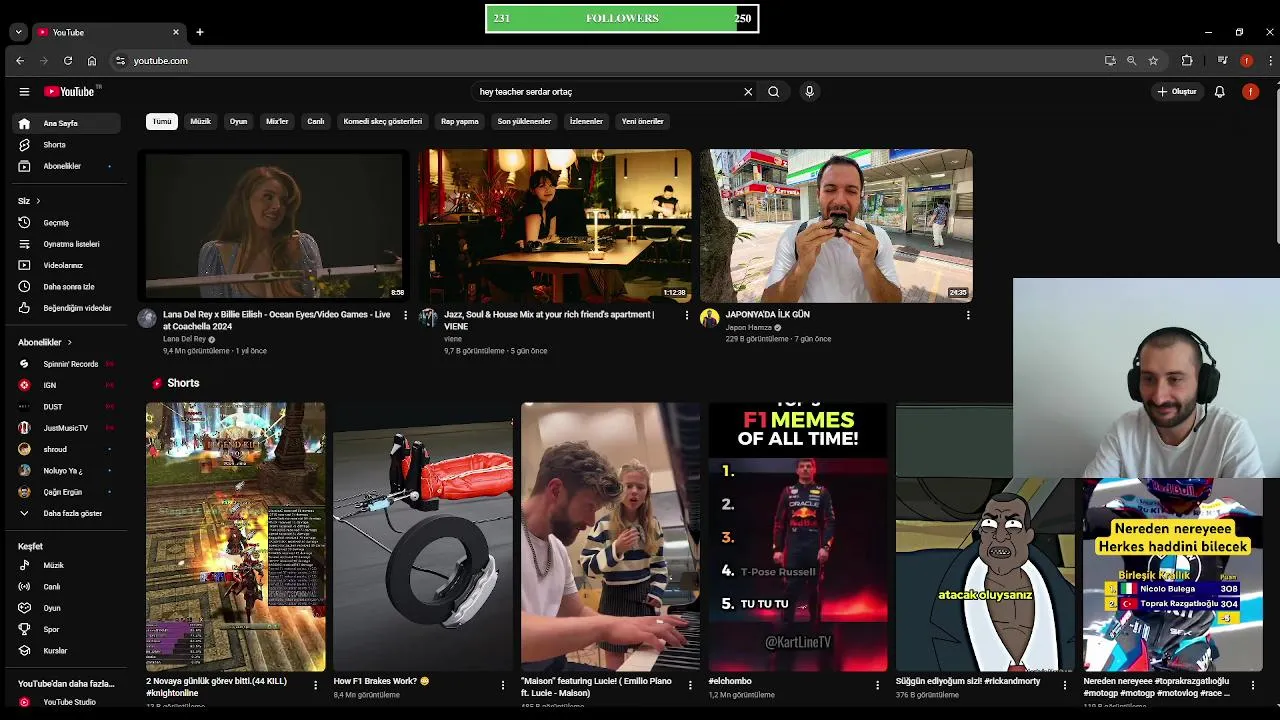The width and height of the screenshot is (1280, 720).
Task: Open Geçmiş history page
Action: (67, 222)
